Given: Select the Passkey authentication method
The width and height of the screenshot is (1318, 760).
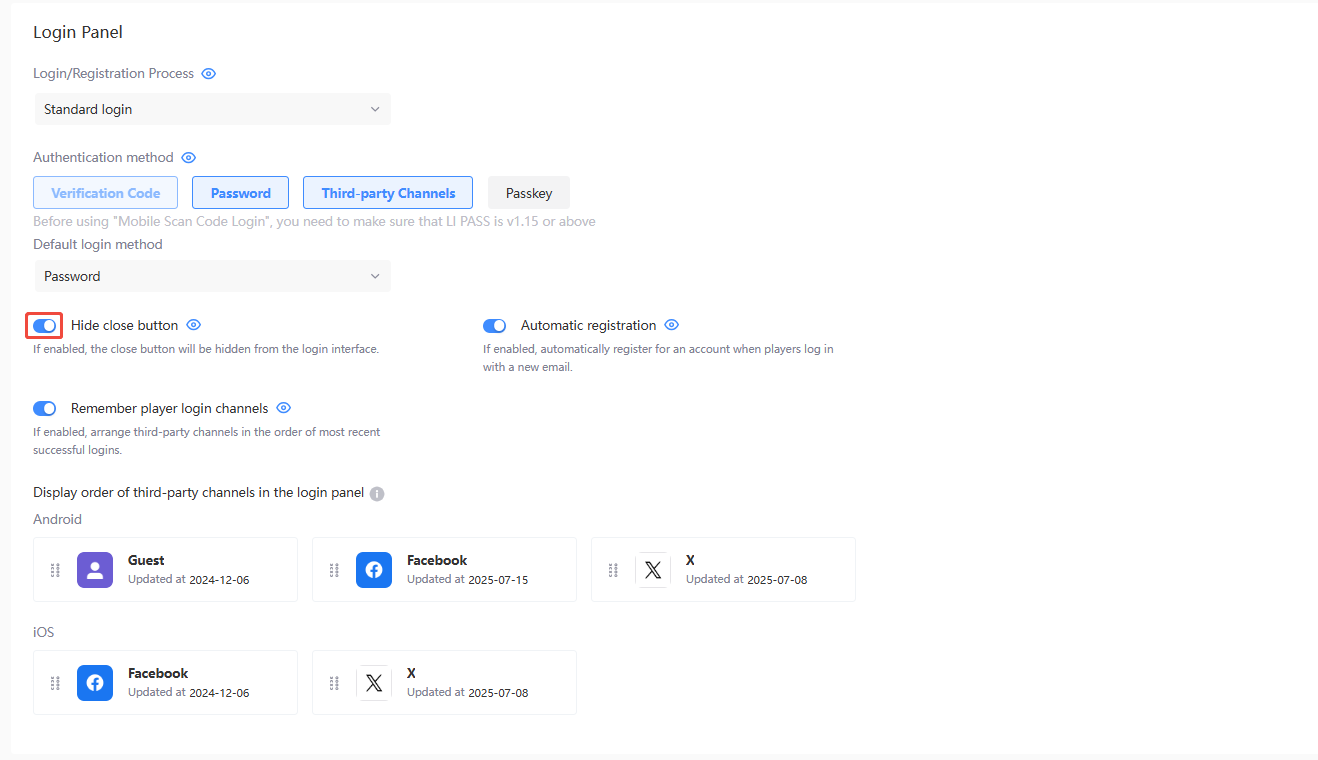Looking at the screenshot, I should [x=528, y=192].
